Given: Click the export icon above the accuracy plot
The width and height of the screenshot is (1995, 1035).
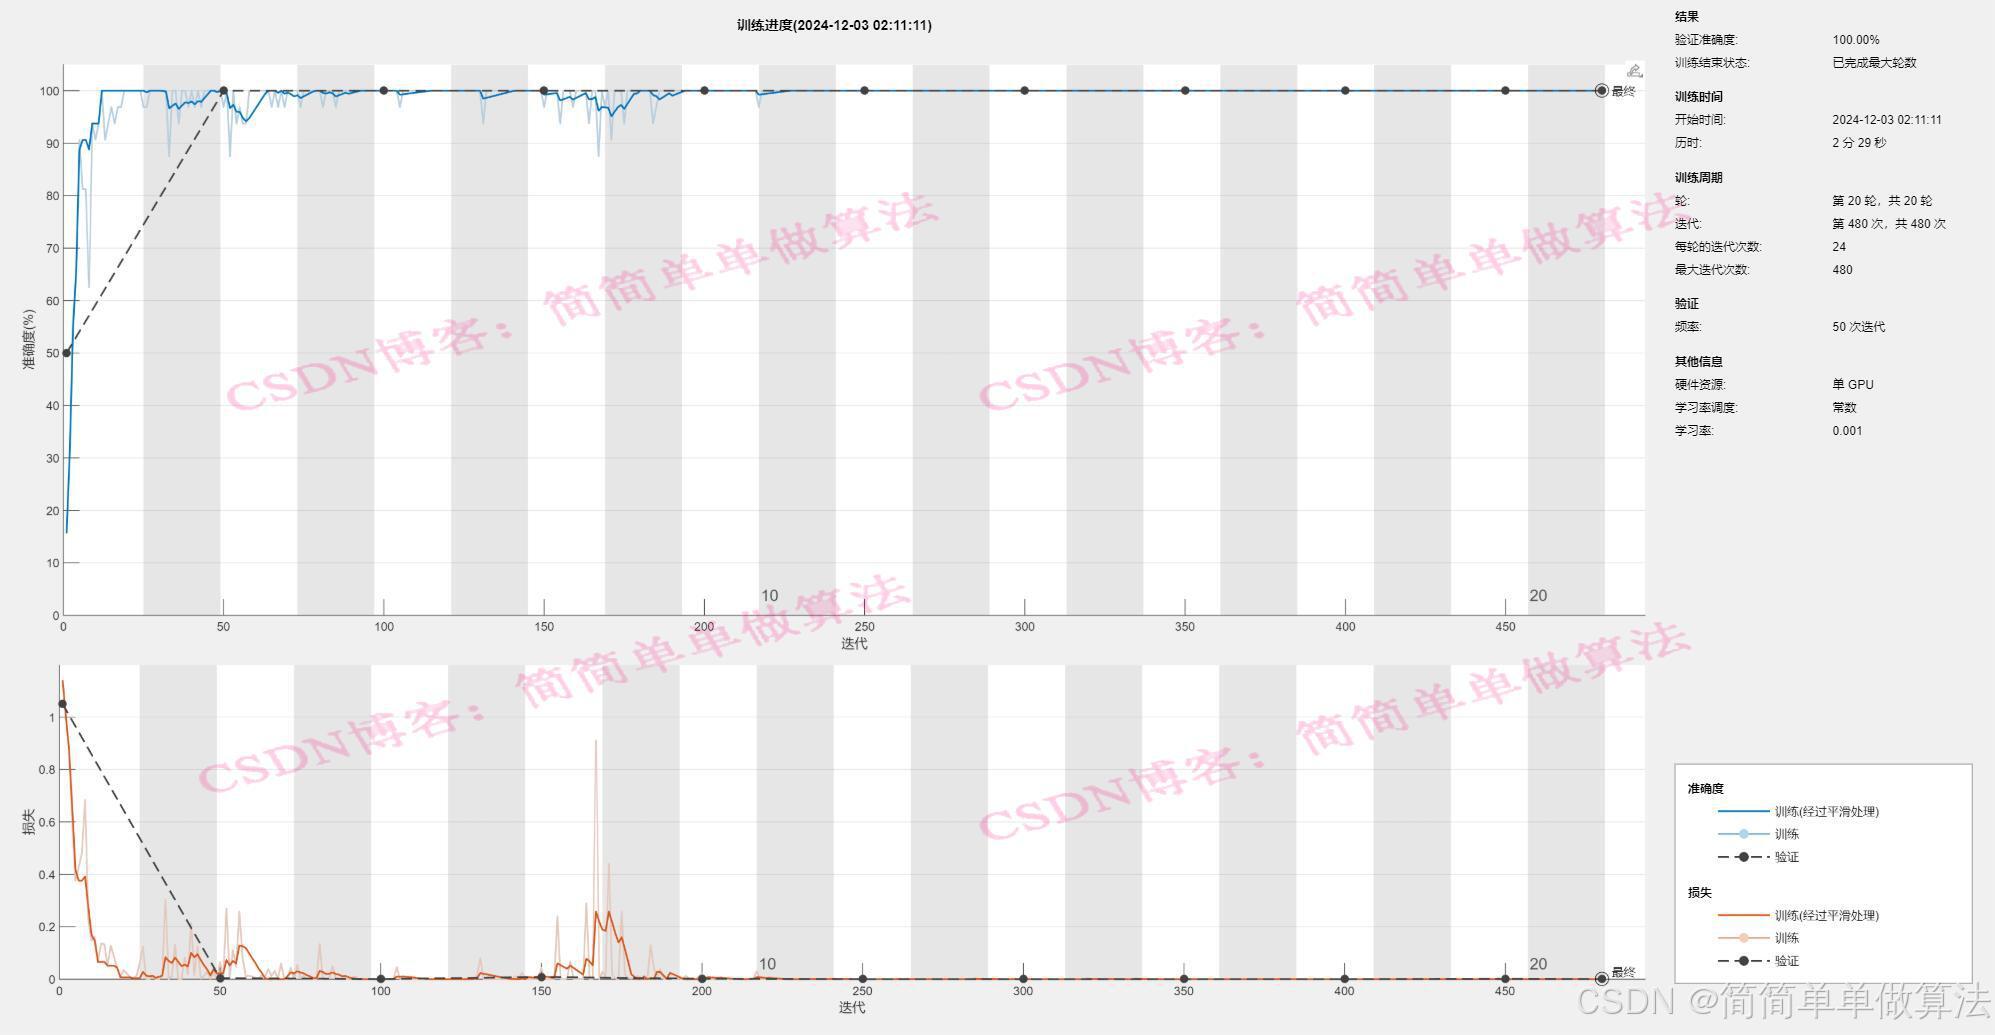Looking at the screenshot, I should pos(1634,70).
